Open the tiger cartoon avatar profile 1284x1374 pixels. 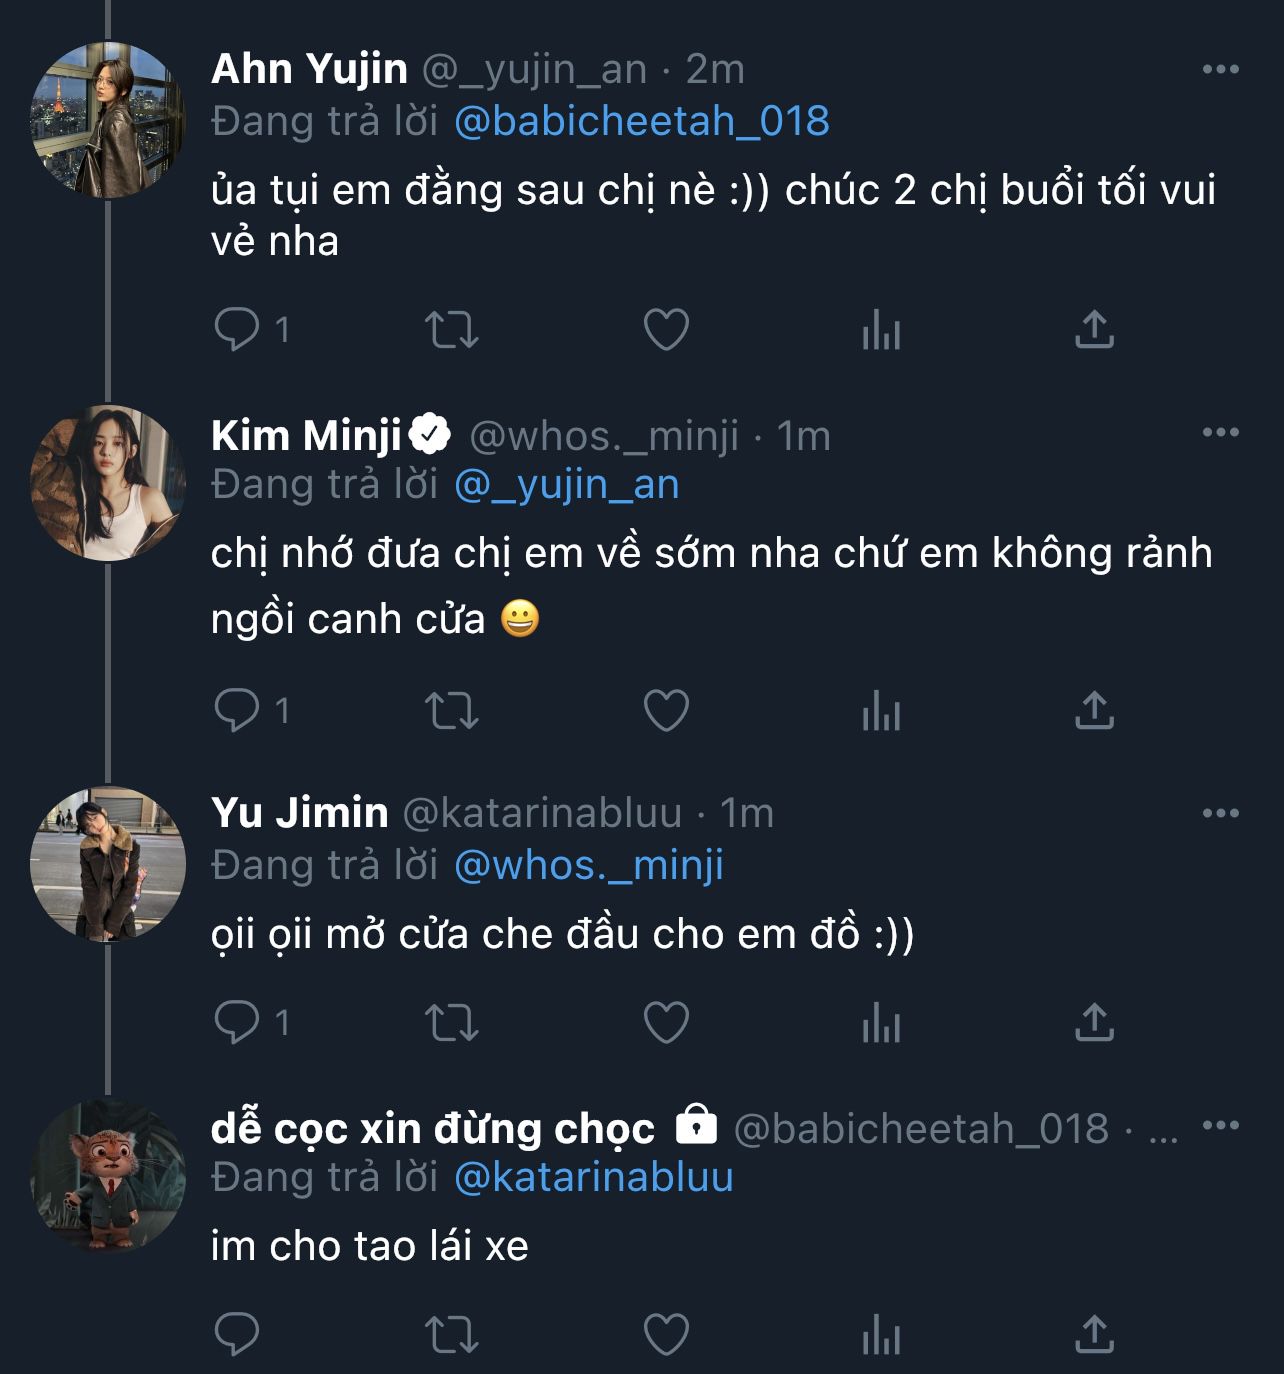pyautogui.click(x=108, y=1176)
